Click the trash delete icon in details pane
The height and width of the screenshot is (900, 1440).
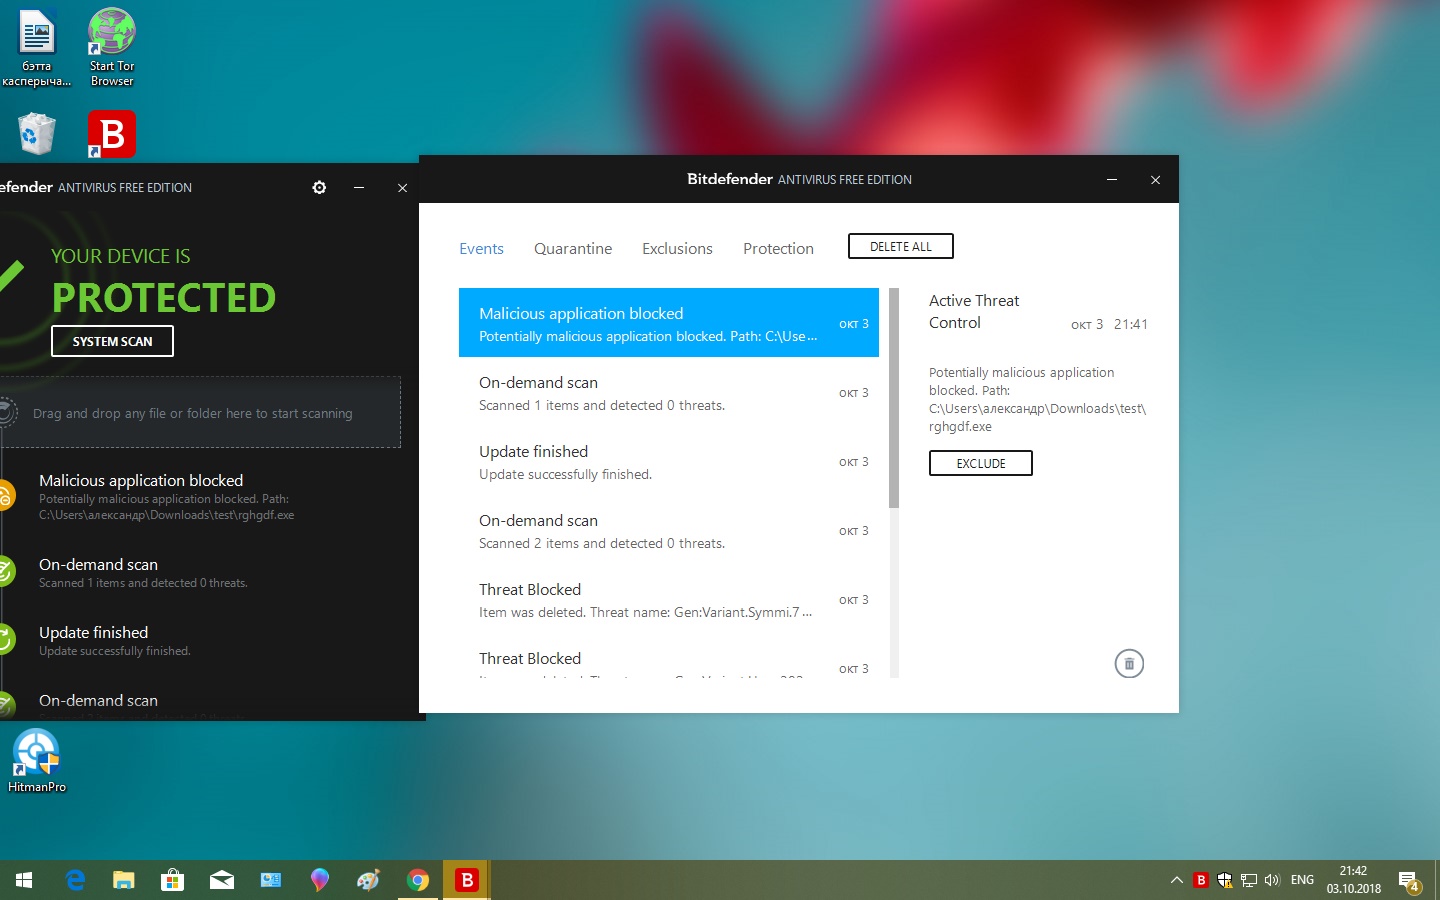click(x=1129, y=664)
